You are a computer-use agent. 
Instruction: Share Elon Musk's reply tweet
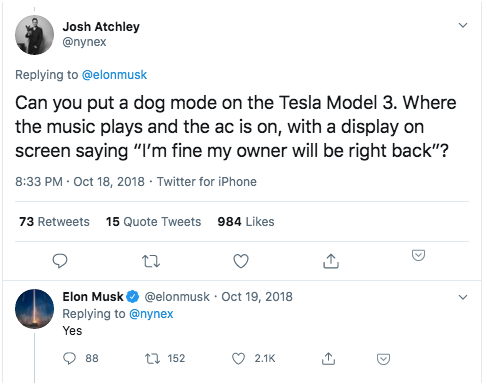point(328,358)
